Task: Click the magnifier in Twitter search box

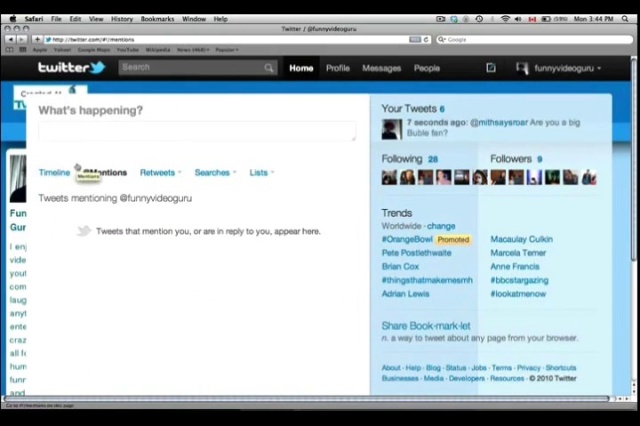Action: point(269,68)
